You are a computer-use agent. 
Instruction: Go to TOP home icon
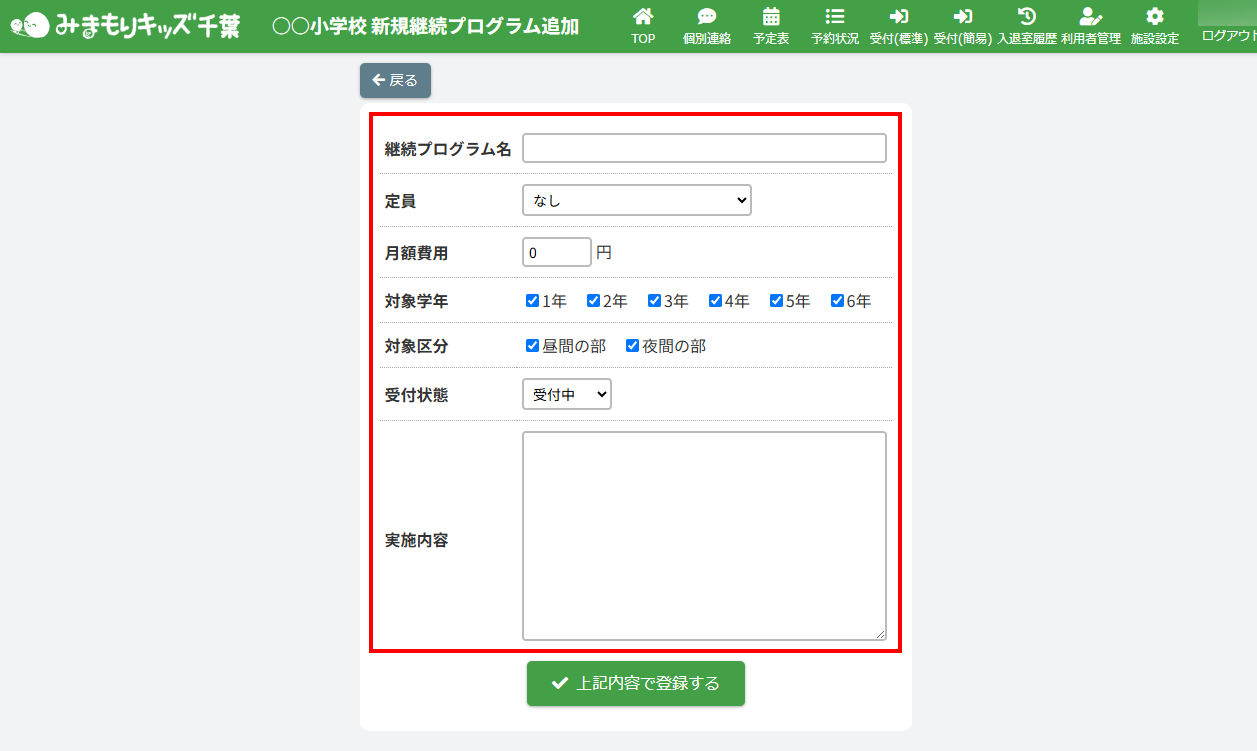[643, 17]
